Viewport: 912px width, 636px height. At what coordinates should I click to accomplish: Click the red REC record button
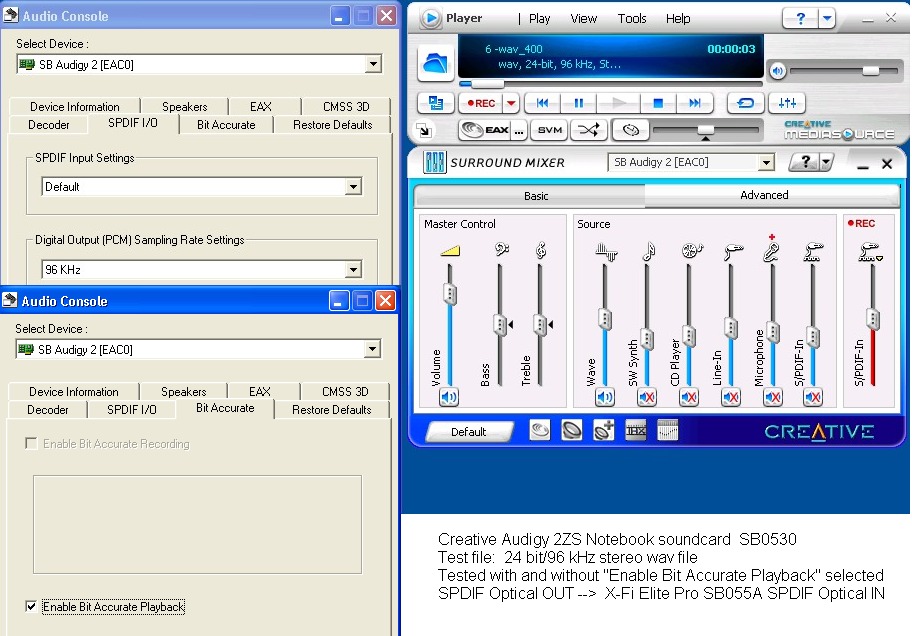click(480, 103)
